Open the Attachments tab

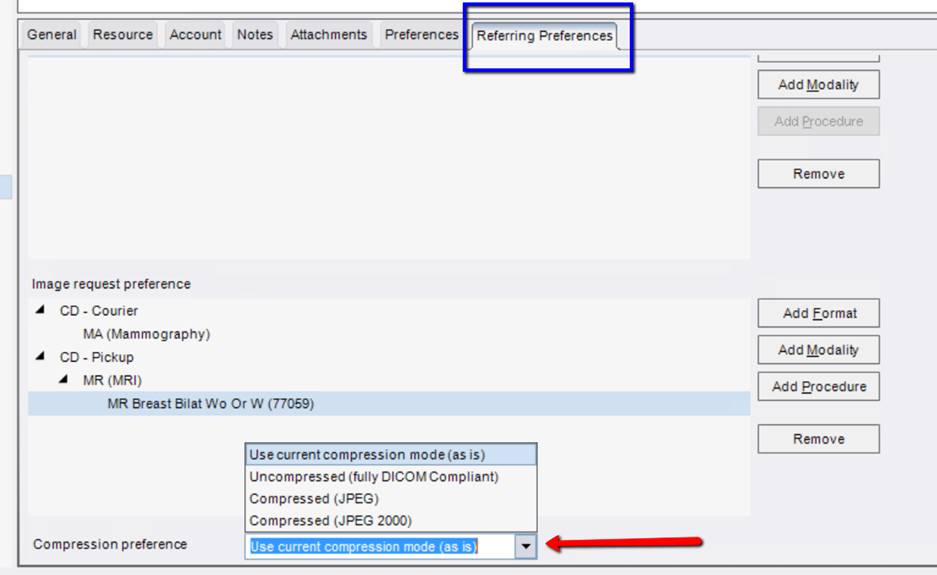(x=329, y=35)
